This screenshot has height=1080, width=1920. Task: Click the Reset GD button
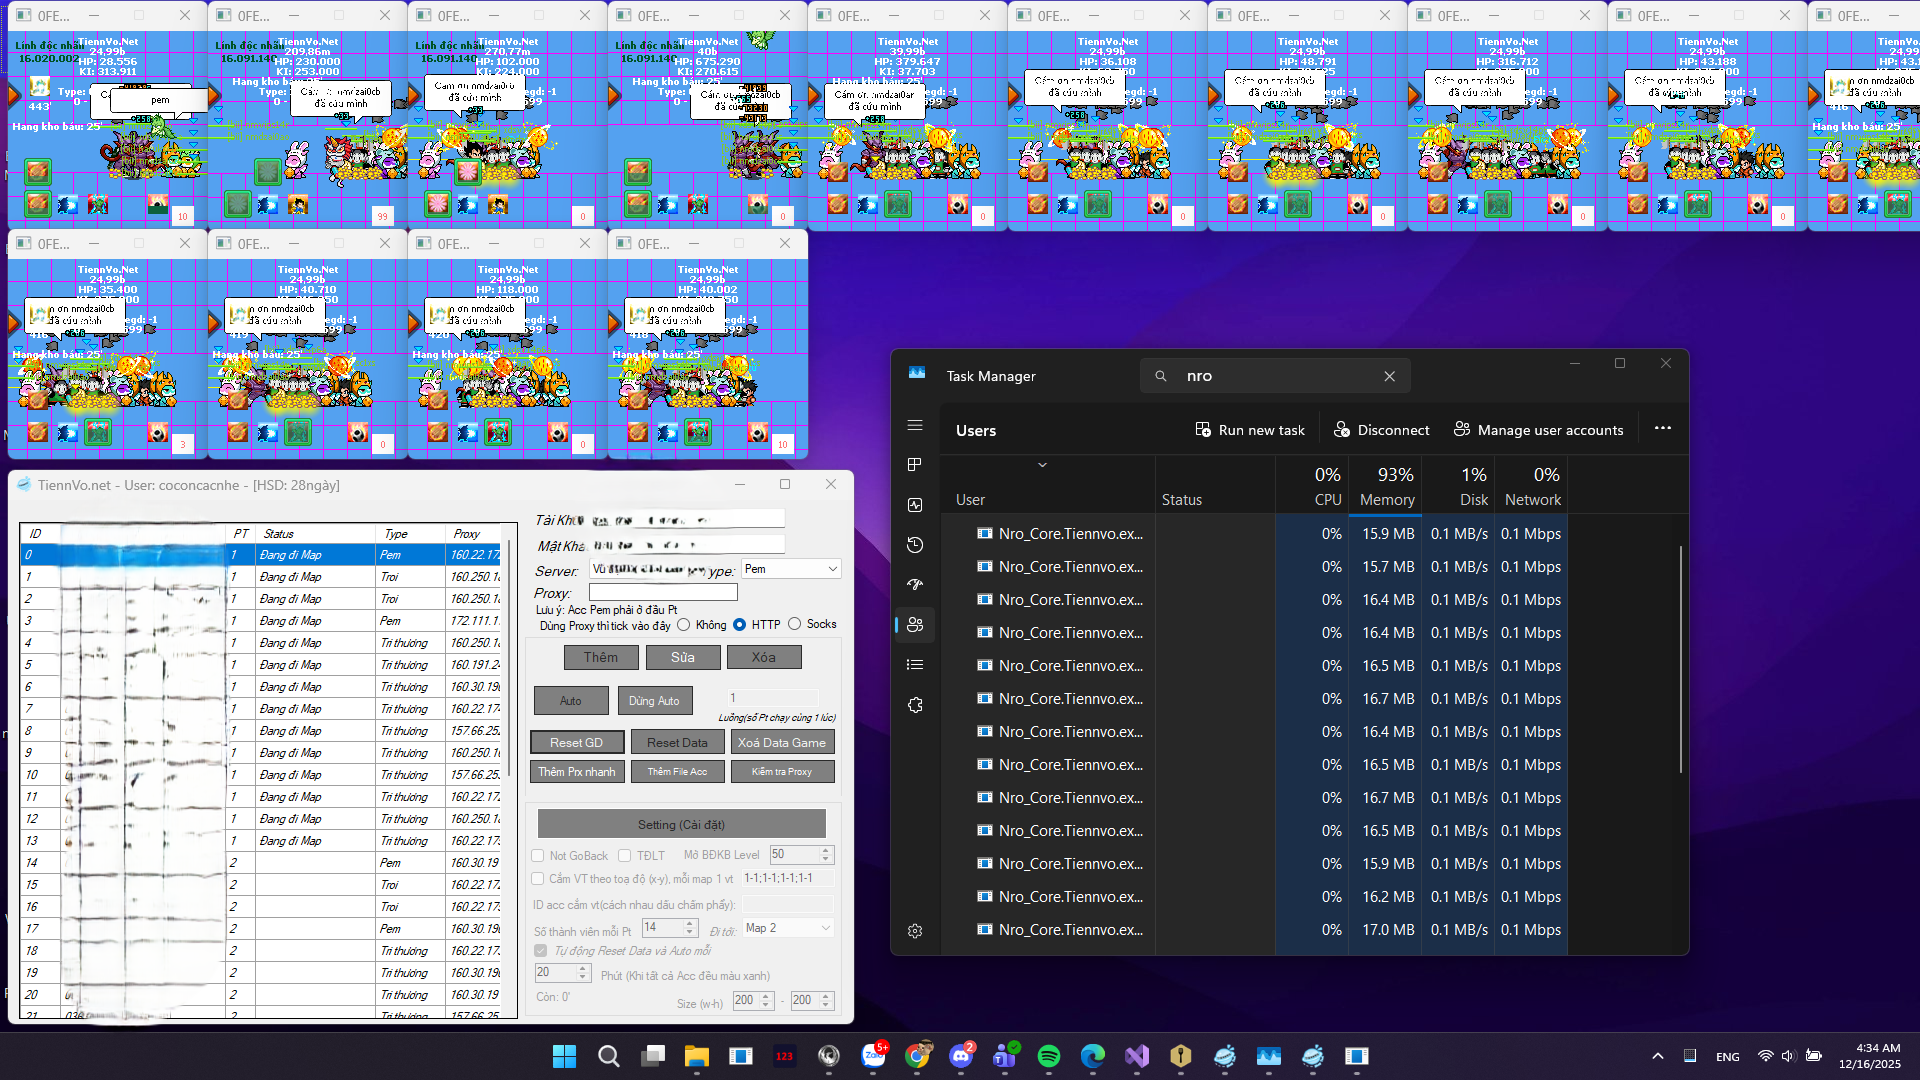576,742
